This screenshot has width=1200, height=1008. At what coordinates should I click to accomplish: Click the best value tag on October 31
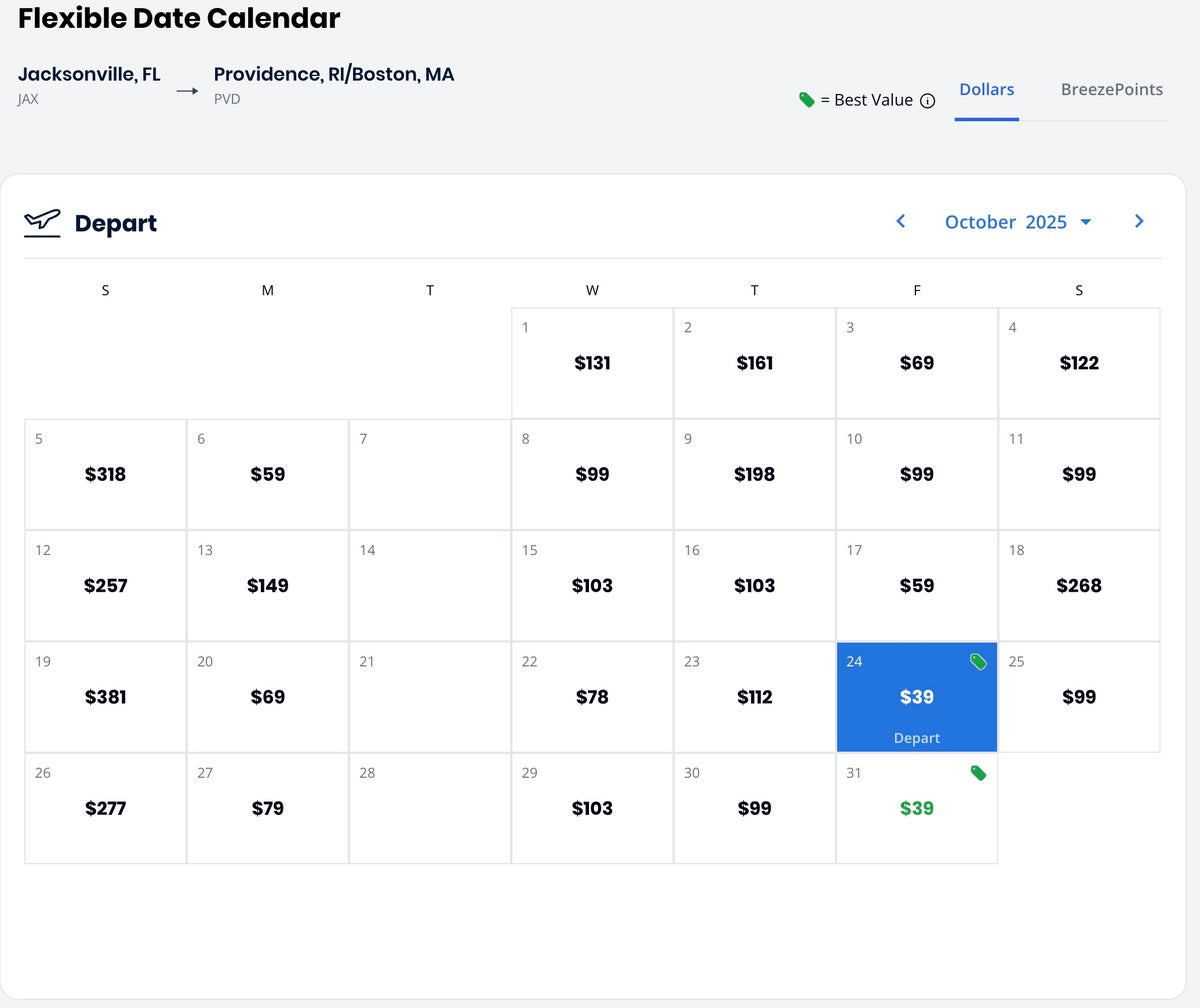coord(978,773)
